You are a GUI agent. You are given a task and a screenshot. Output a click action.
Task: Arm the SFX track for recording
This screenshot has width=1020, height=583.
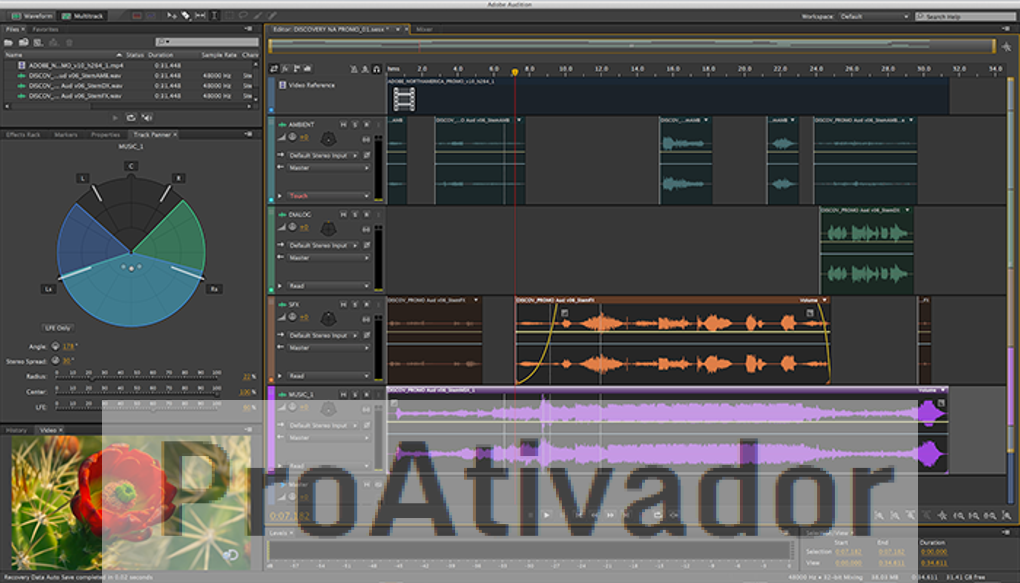366,303
